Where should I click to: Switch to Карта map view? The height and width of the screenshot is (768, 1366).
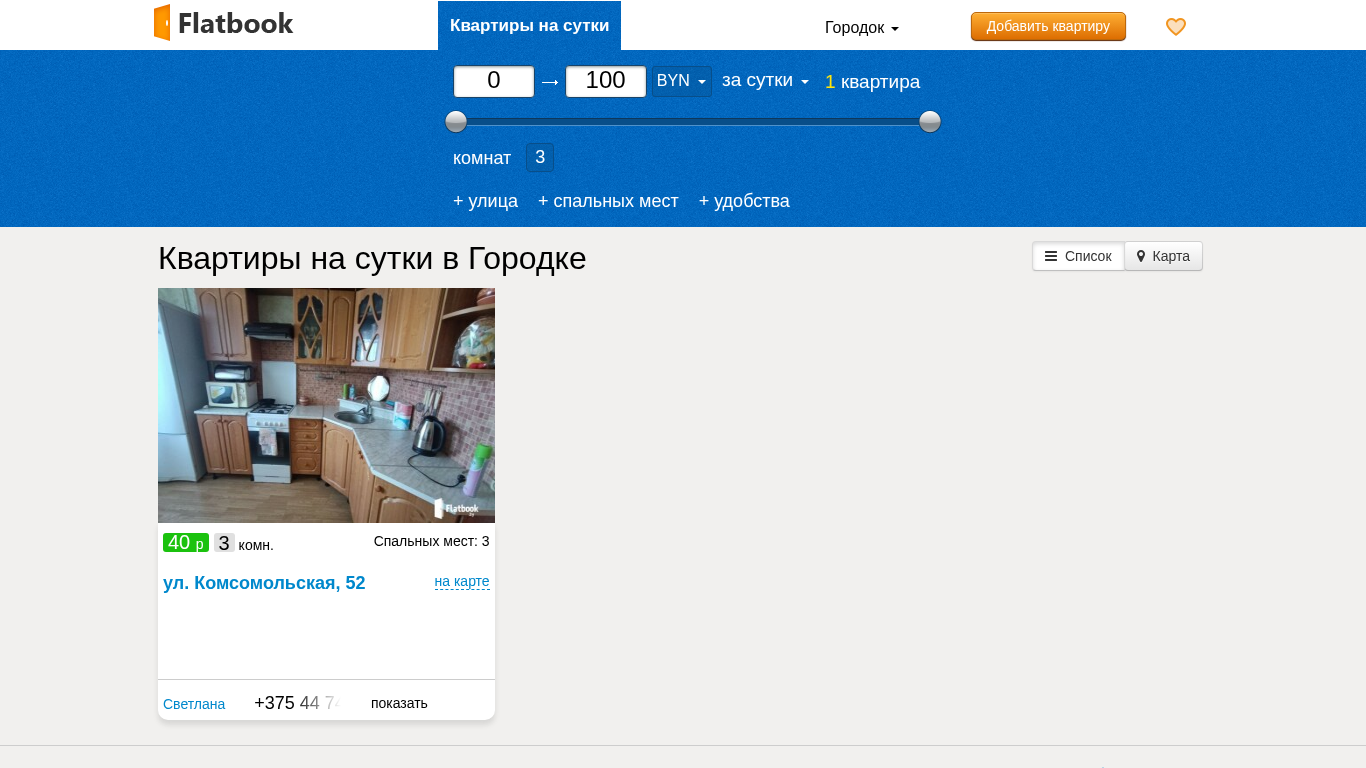(x=1163, y=256)
